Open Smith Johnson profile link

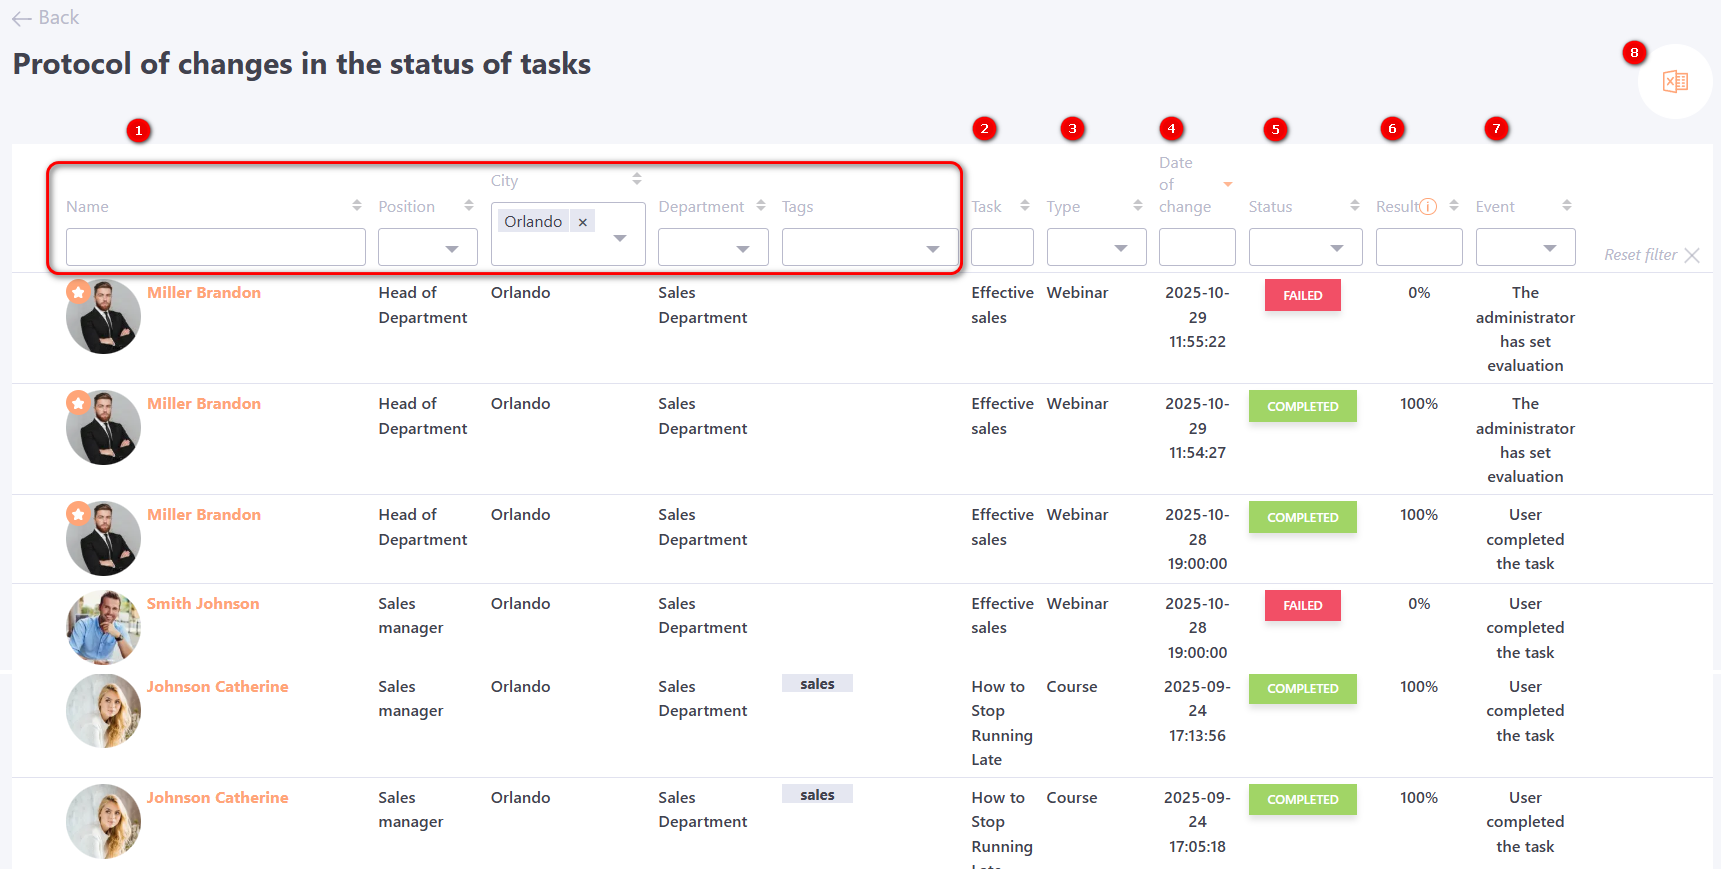pyautogui.click(x=203, y=604)
